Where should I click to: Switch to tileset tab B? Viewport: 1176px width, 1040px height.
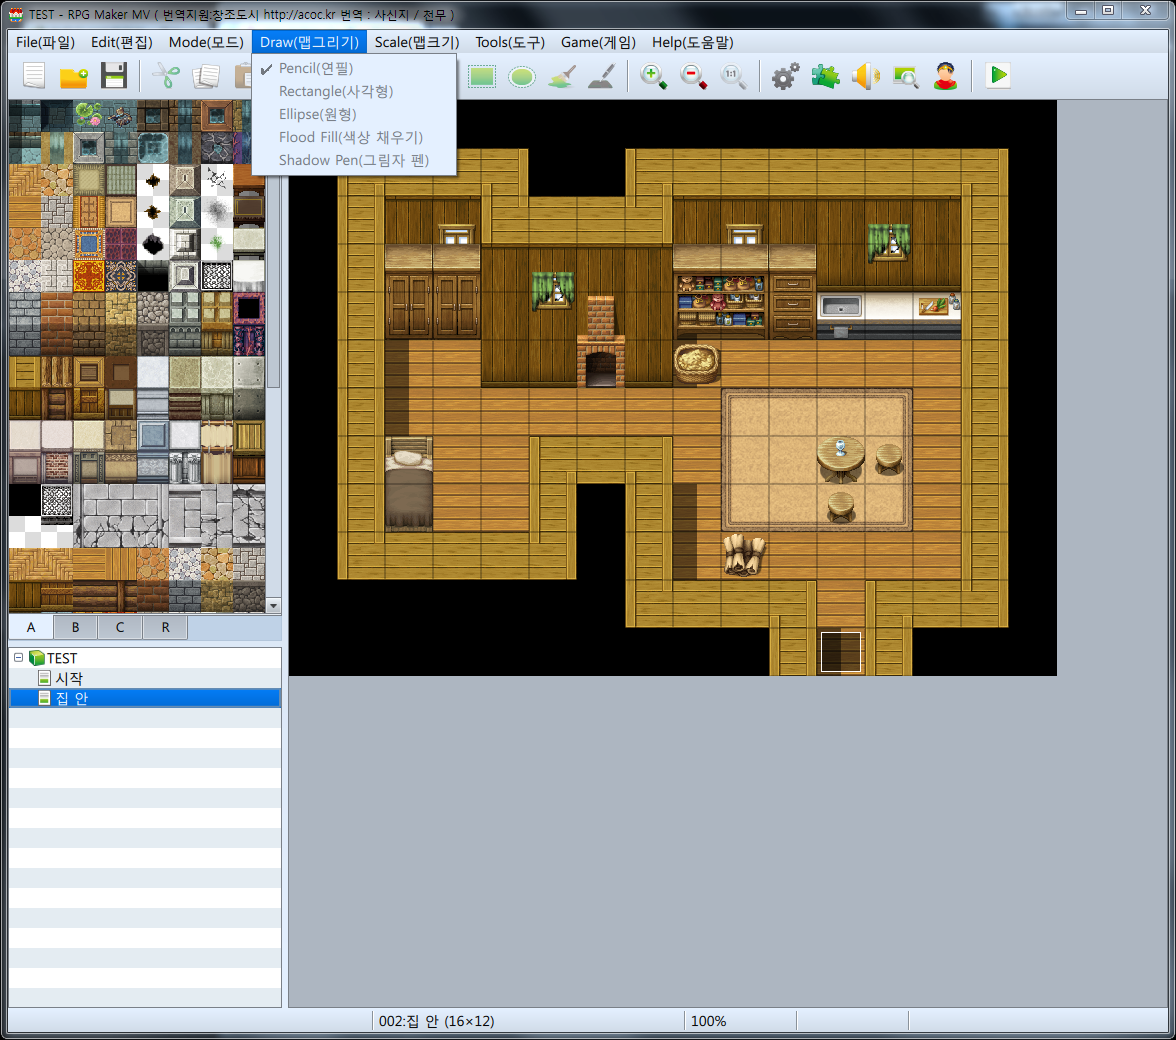coord(75,627)
